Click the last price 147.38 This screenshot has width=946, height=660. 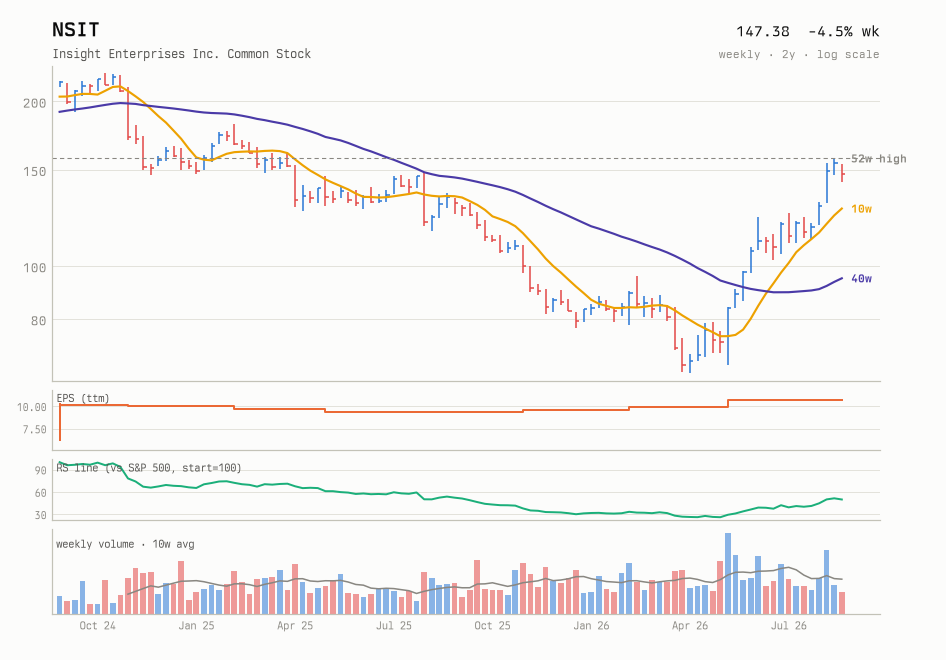pos(763,31)
